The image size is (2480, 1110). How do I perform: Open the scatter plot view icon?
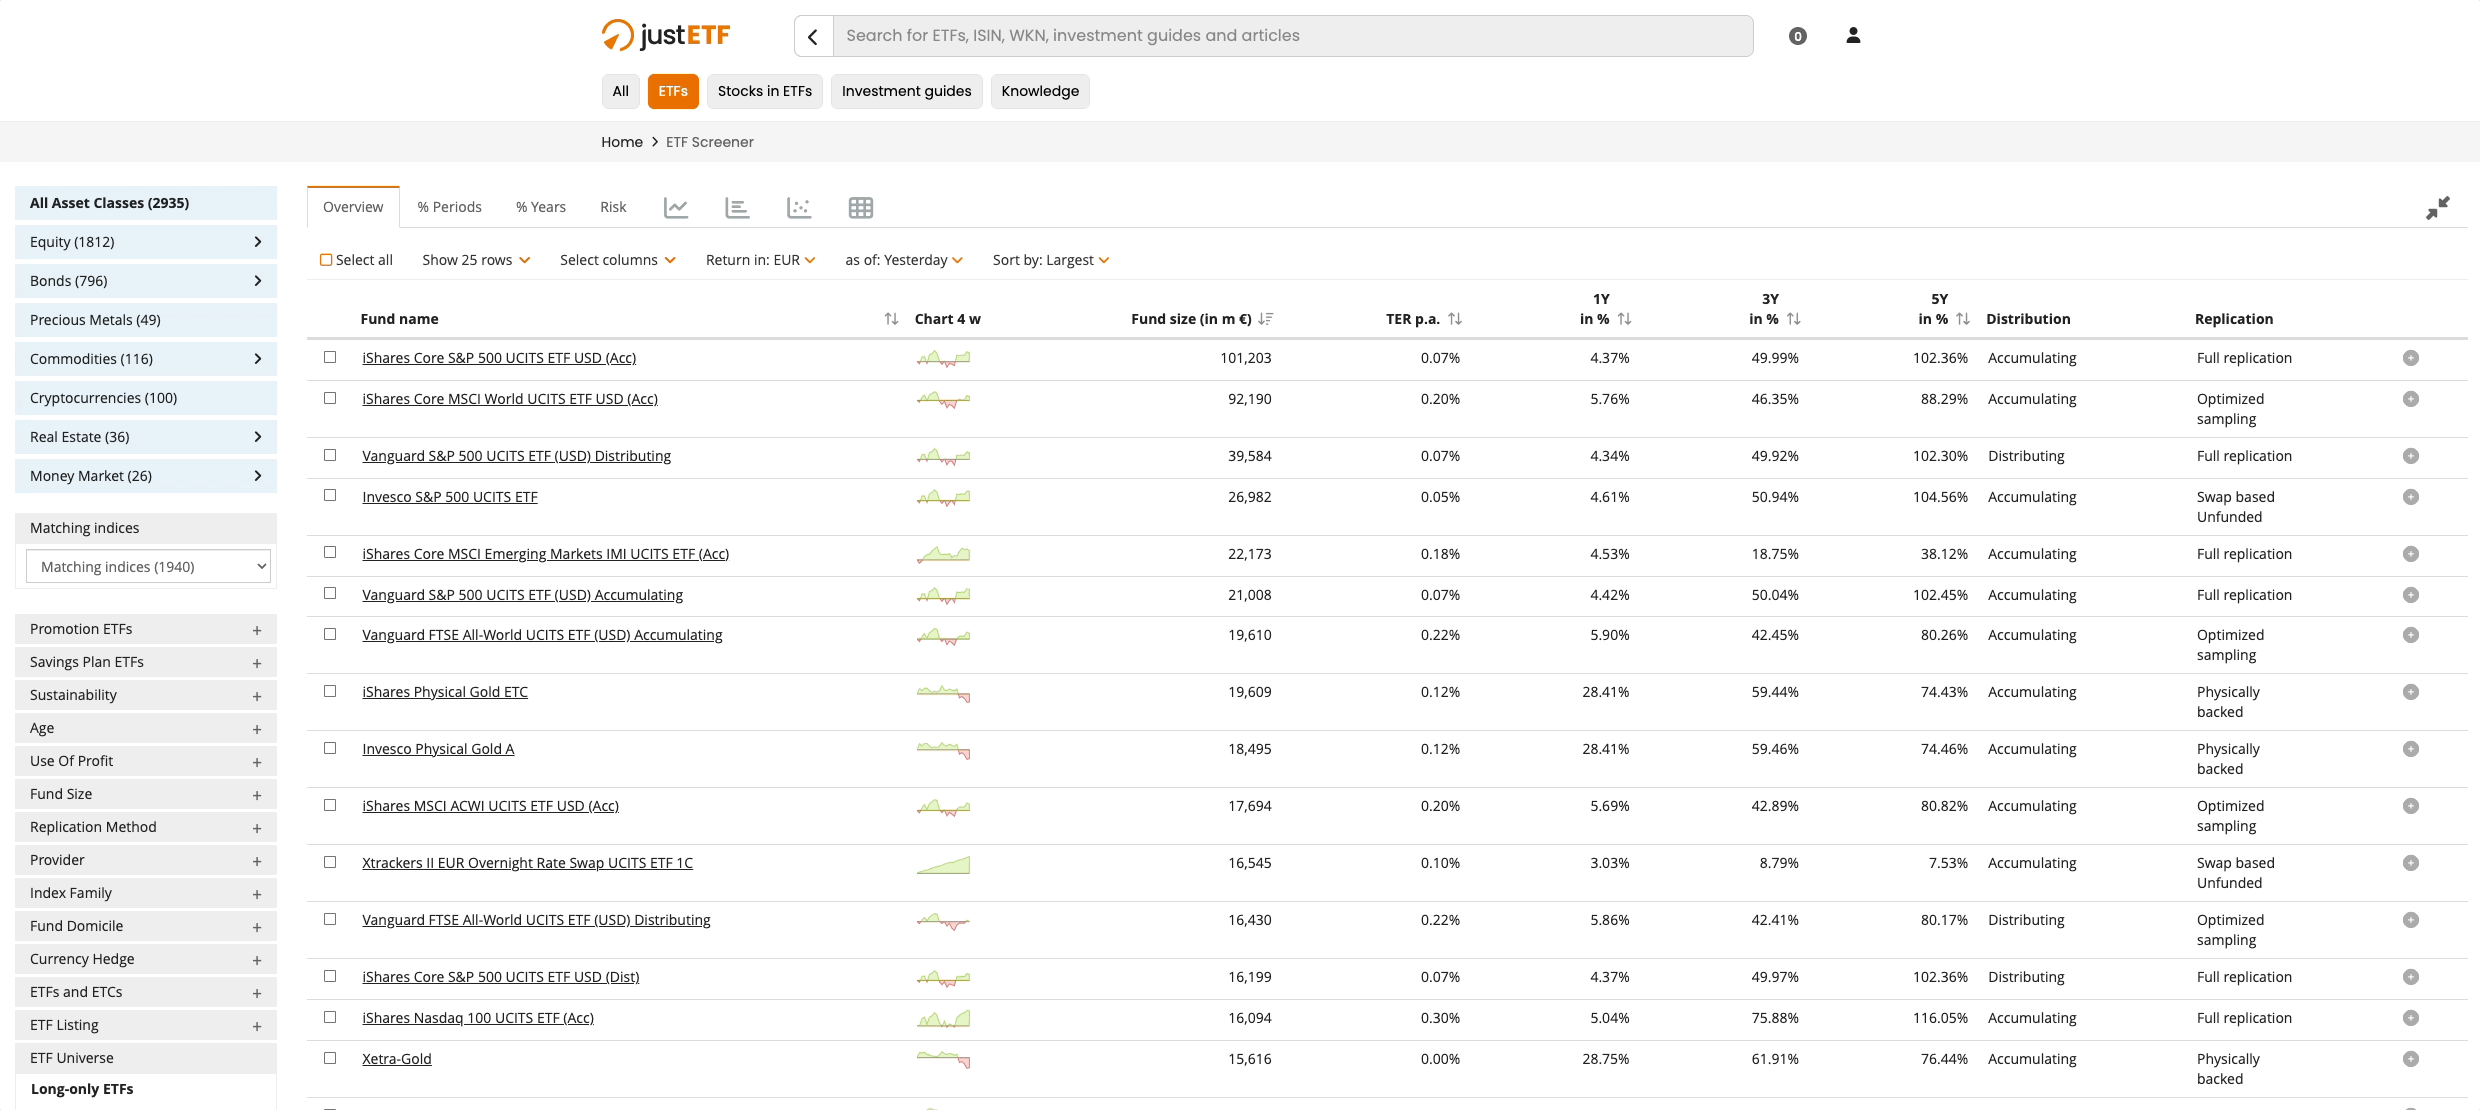798,208
